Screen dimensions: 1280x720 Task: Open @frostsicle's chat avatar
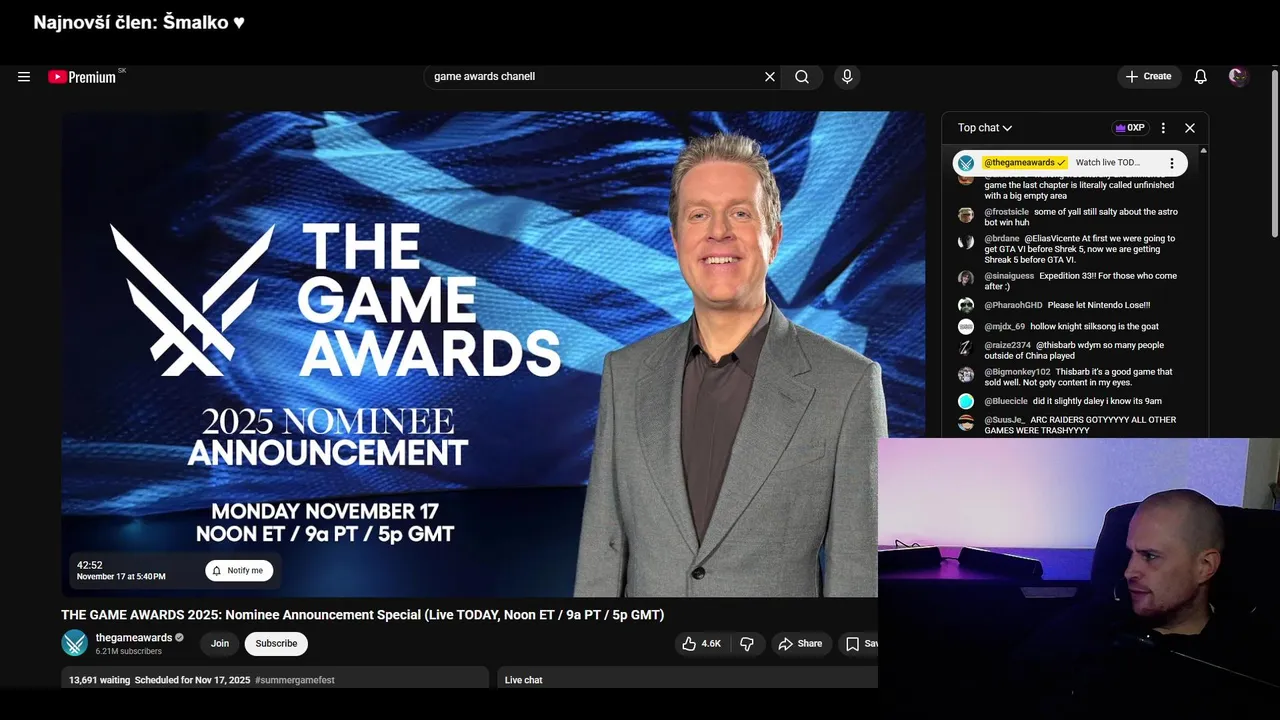tap(966, 215)
